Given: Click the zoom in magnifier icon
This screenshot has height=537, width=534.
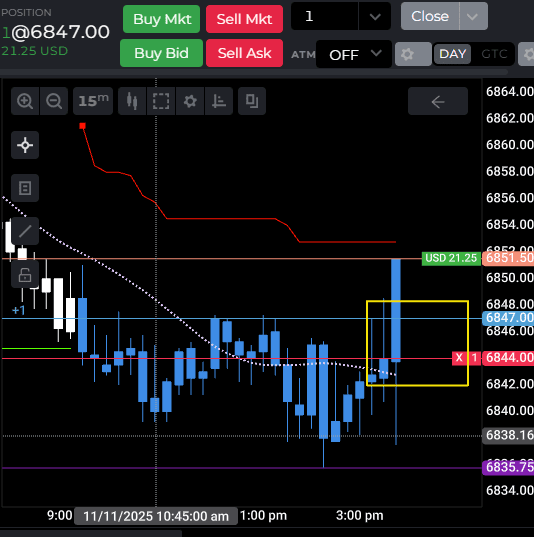Looking at the screenshot, I should tap(25, 101).
